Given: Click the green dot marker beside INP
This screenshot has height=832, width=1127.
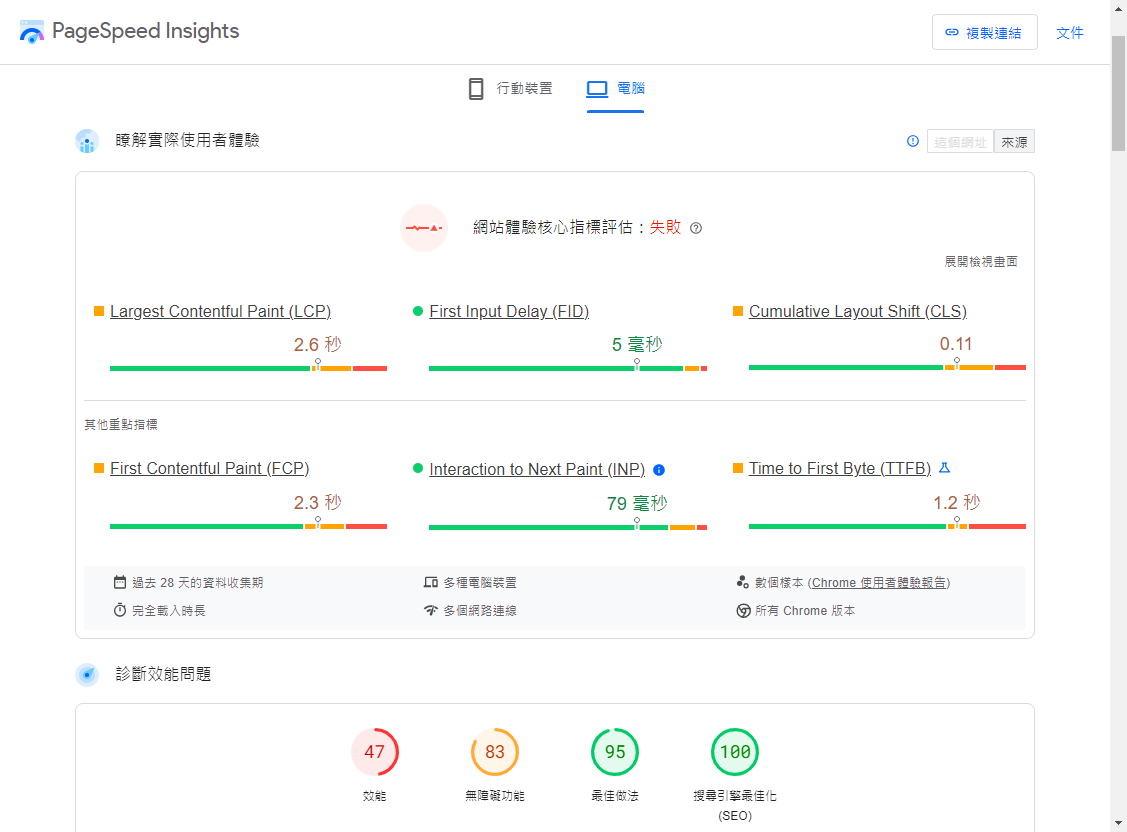Looking at the screenshot, I should (418, 468).
